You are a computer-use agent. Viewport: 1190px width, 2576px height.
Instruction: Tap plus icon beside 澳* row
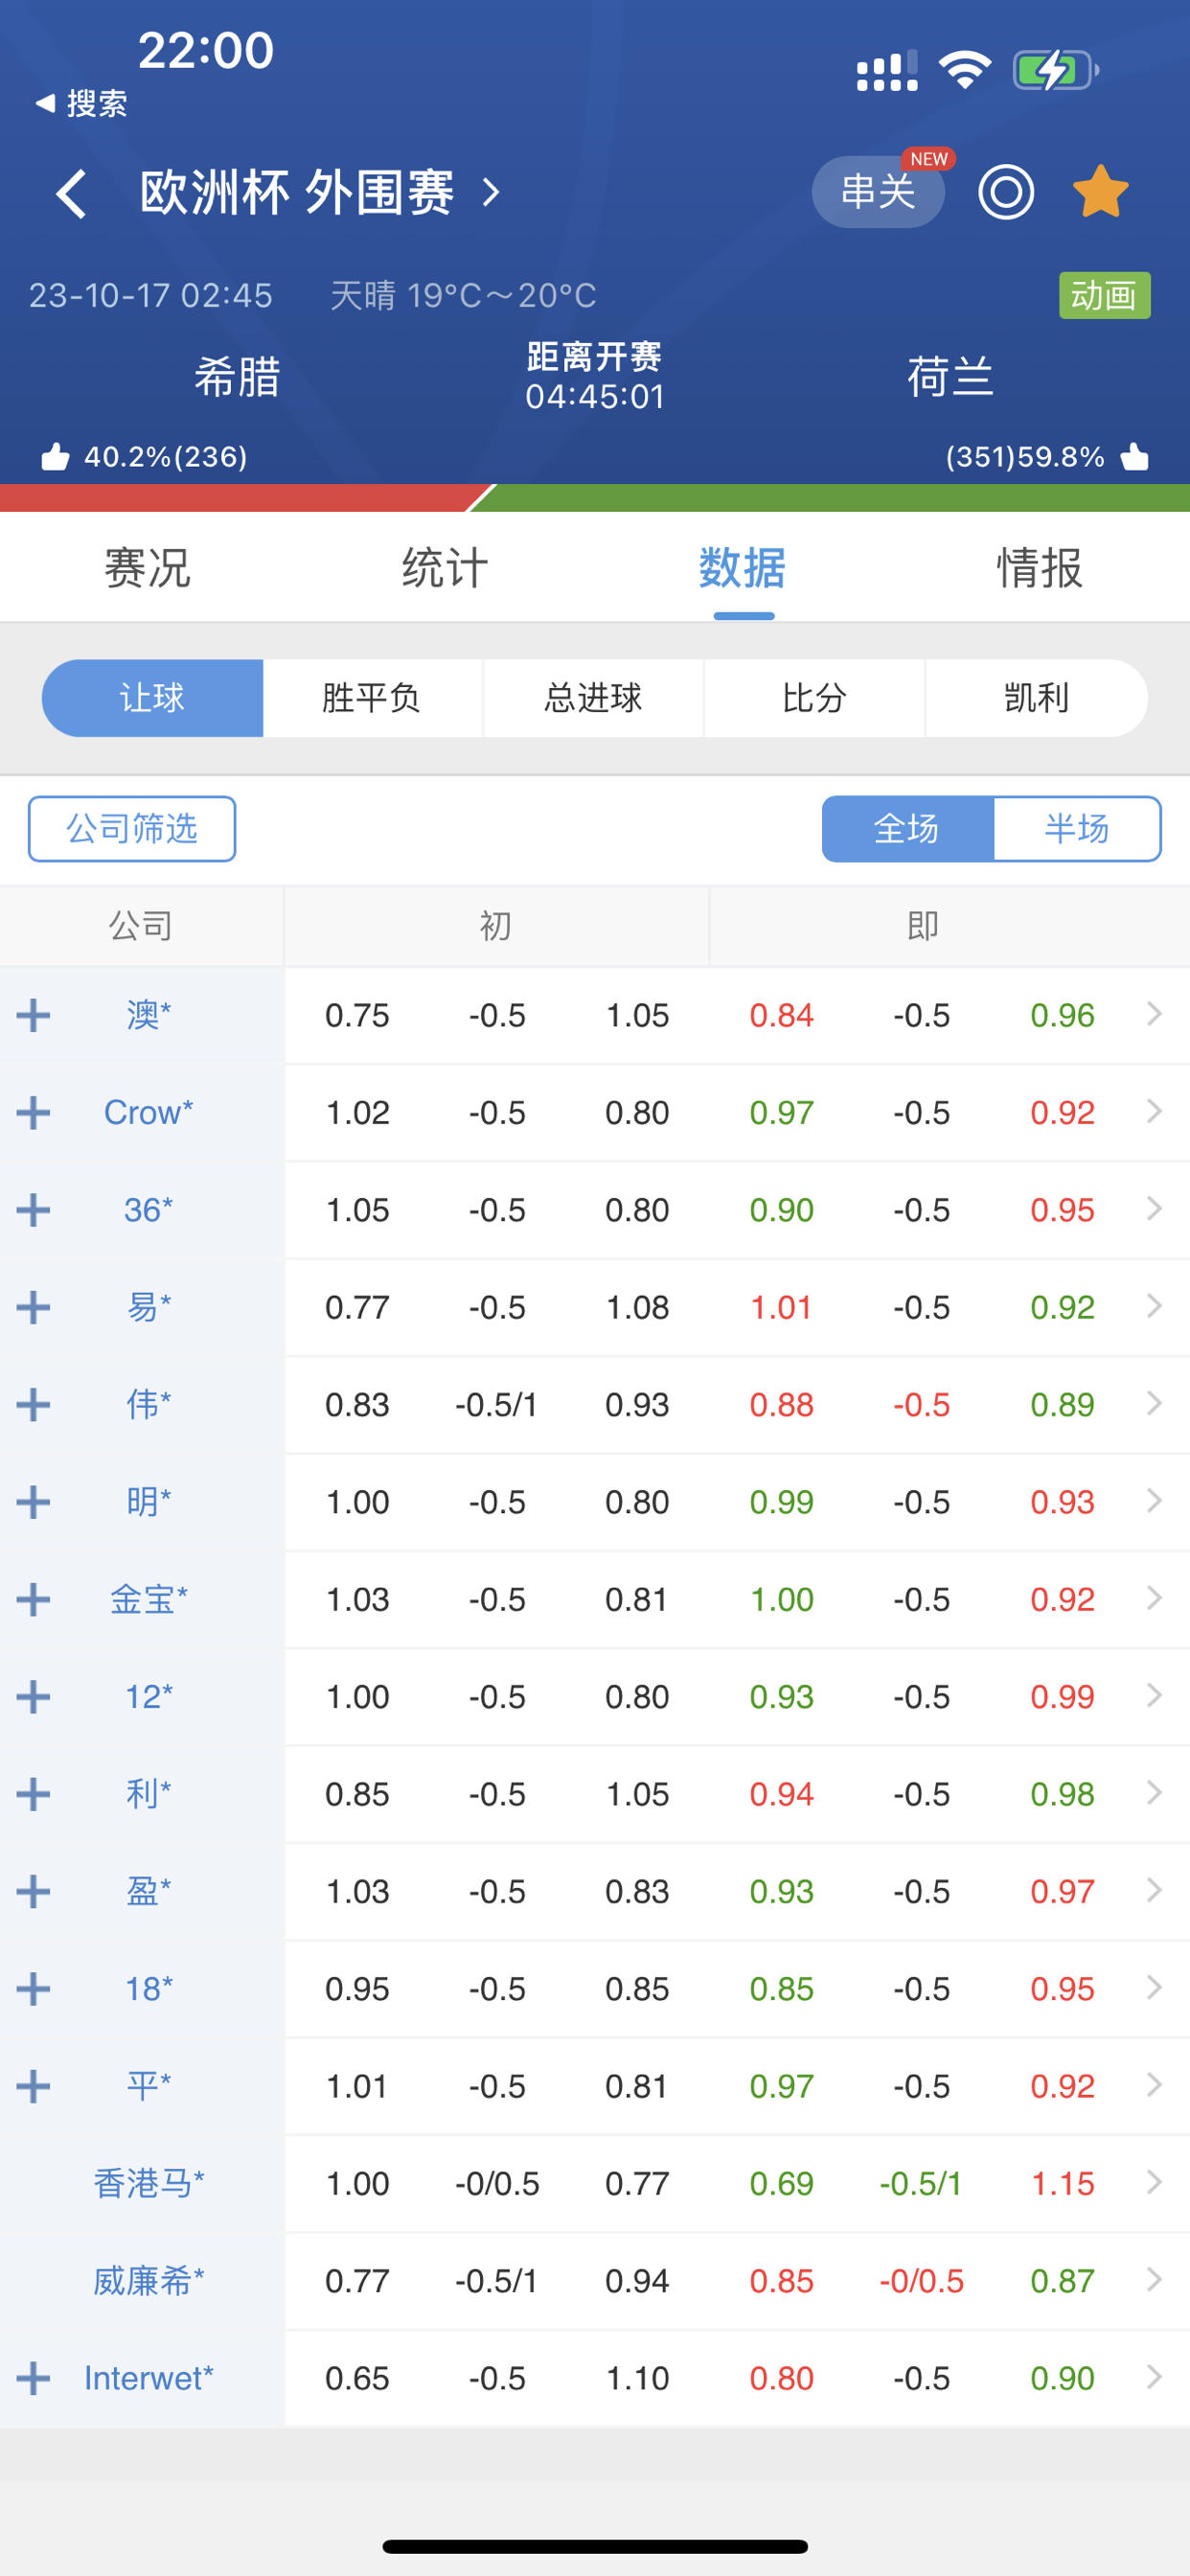coord(33,1015)
